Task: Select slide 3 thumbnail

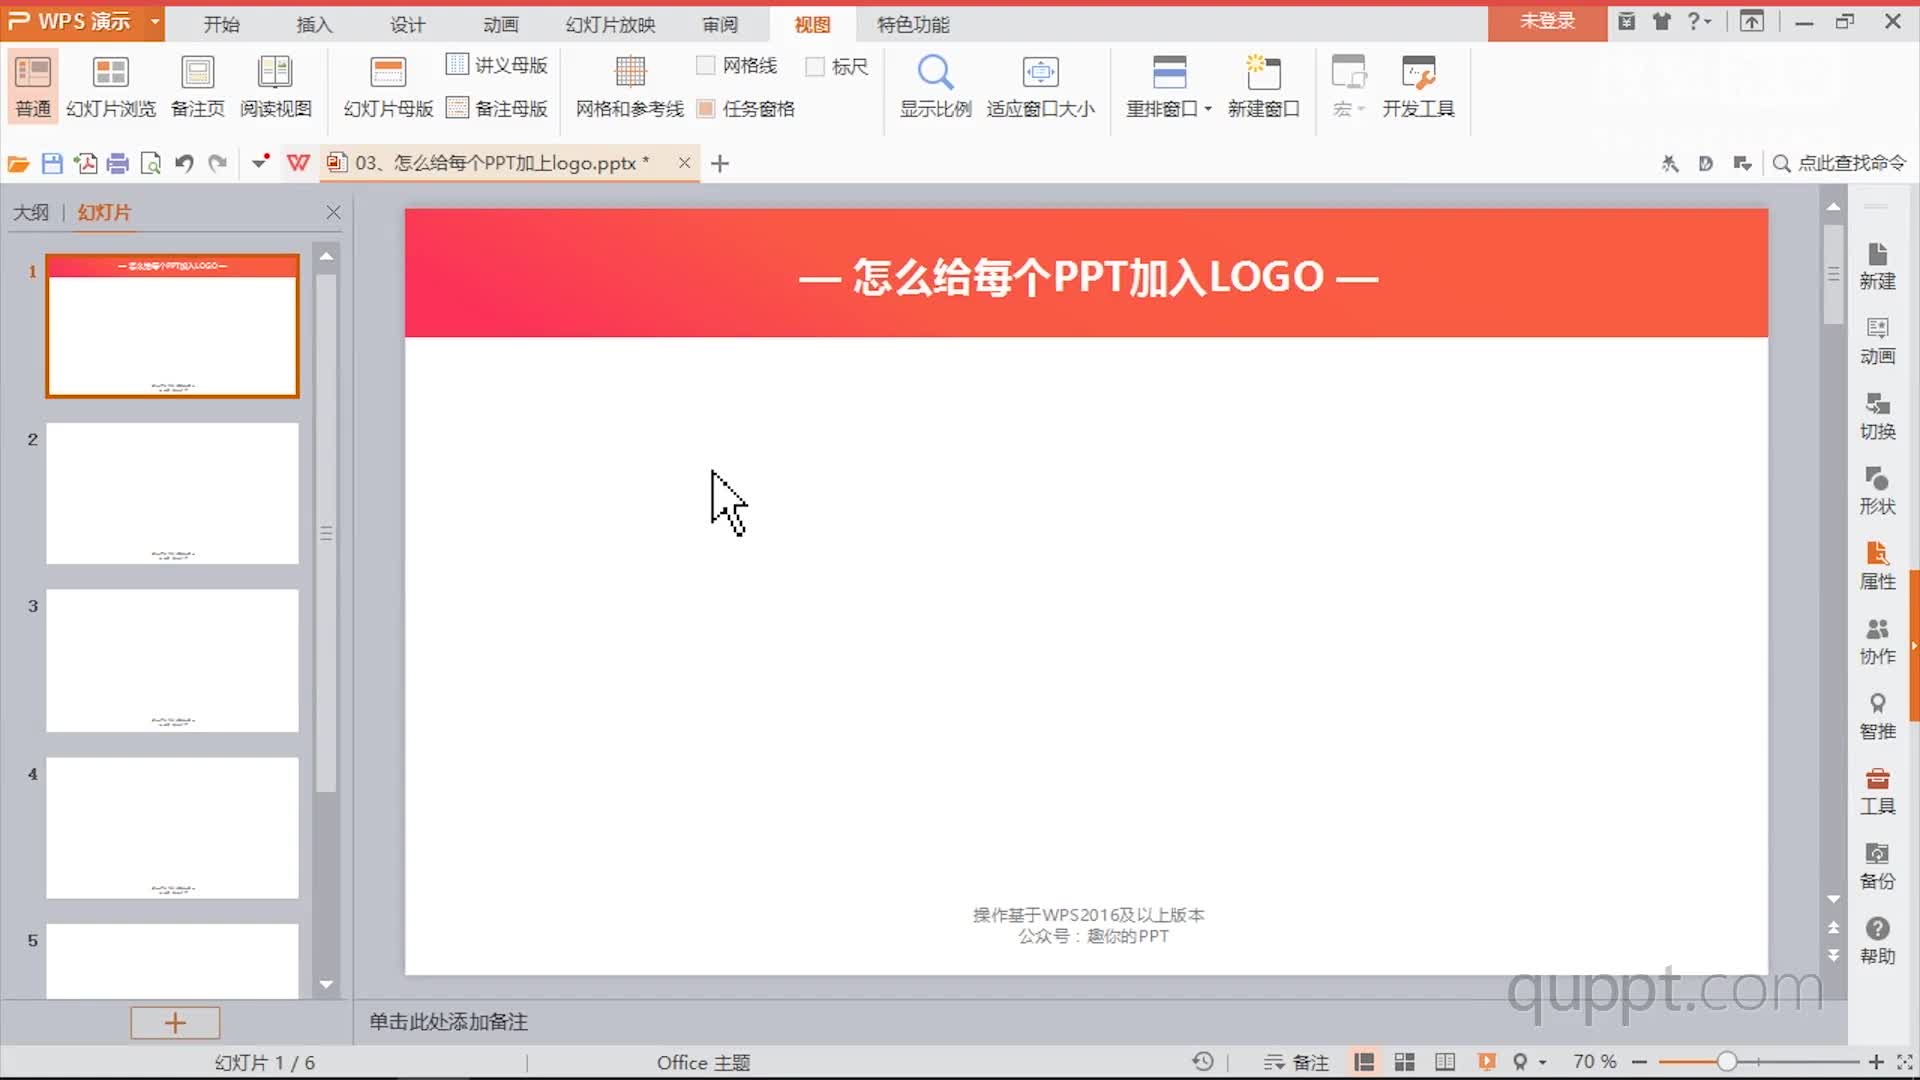Action: (x=172, y=660)
